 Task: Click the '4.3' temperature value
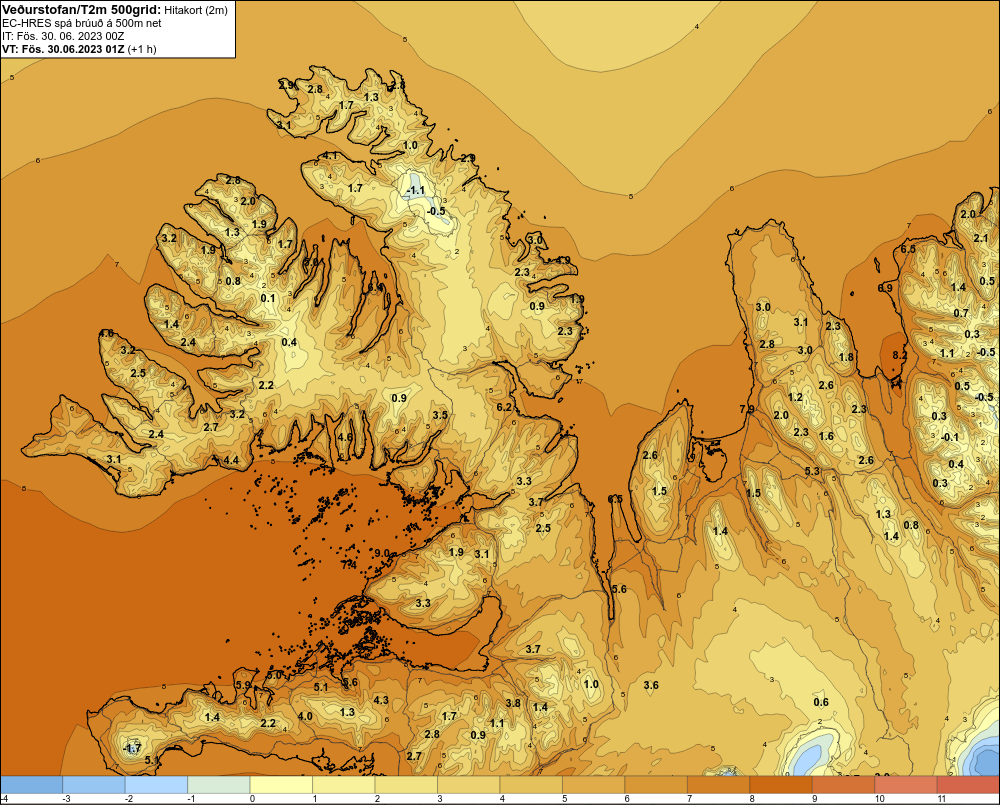pyautogui.click(x=381, y=700)
